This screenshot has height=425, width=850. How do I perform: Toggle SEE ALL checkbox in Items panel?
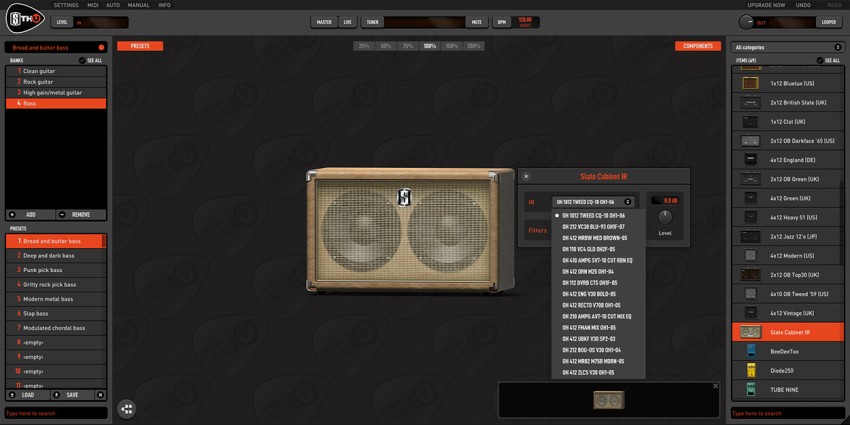click(x=820, y=61)
